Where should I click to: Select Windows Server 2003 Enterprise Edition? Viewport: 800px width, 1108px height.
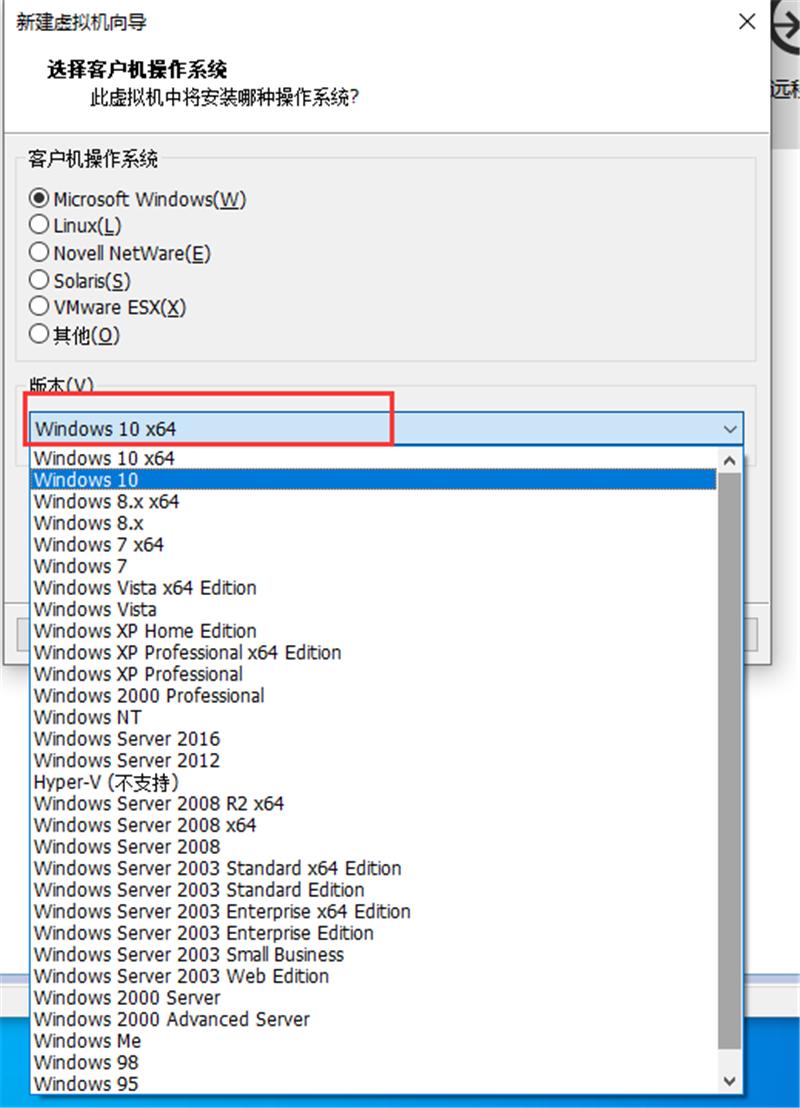click(x=374, y=933)
